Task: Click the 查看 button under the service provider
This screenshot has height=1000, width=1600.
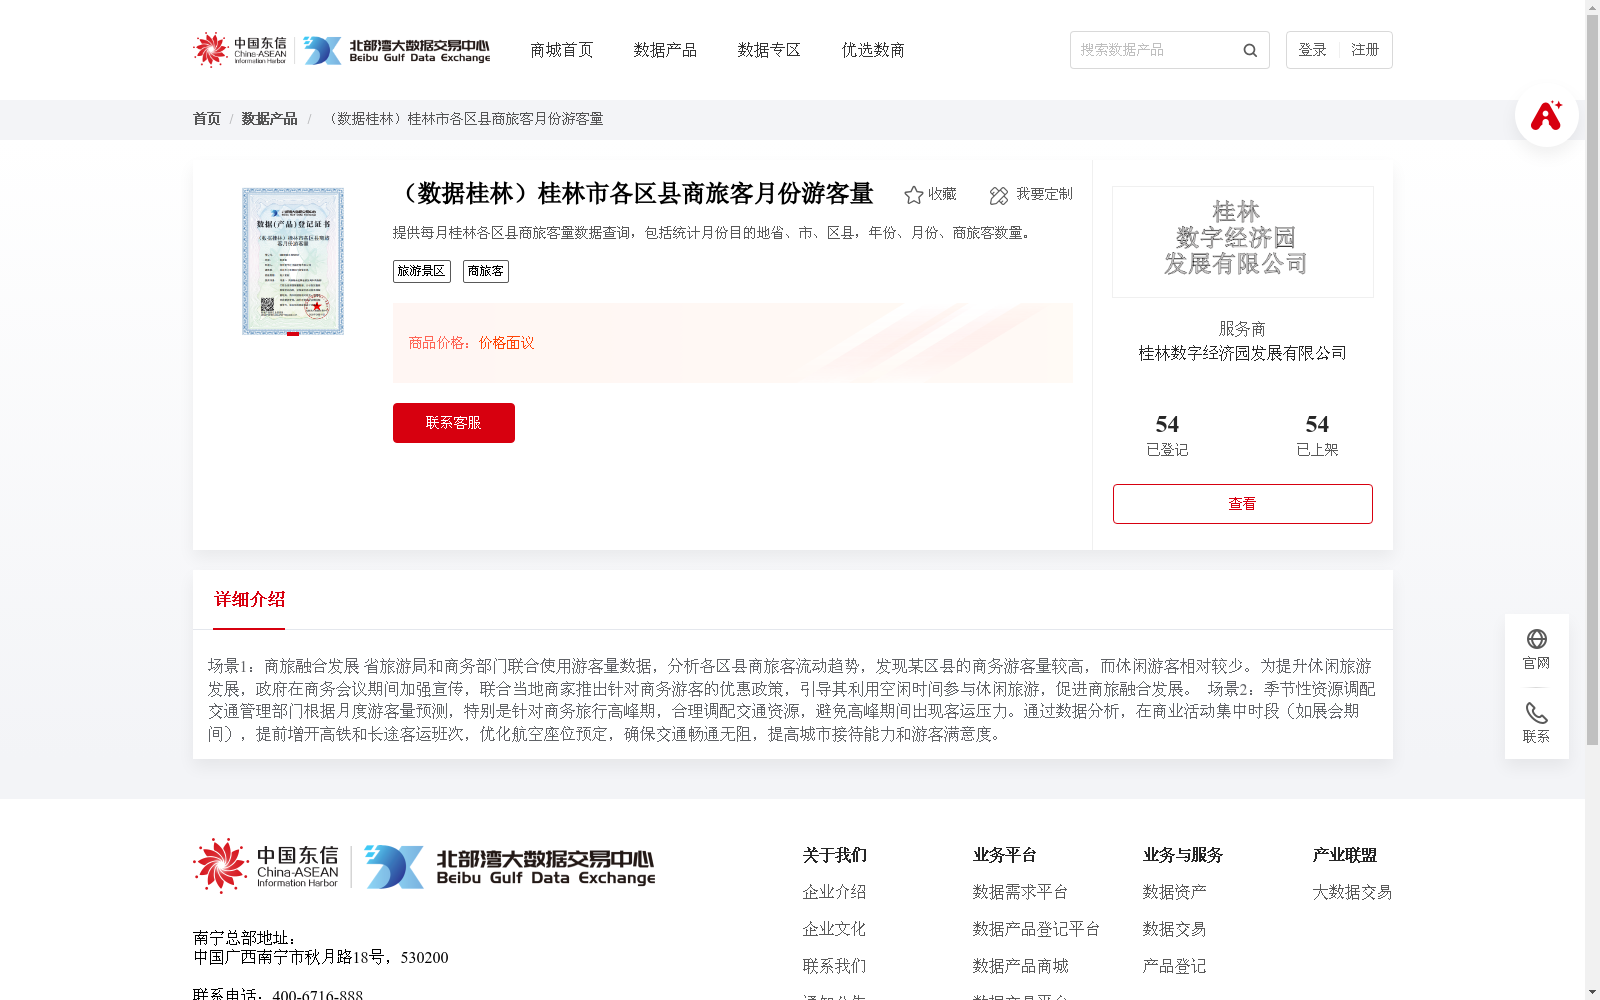Action: click(1243, 504)
